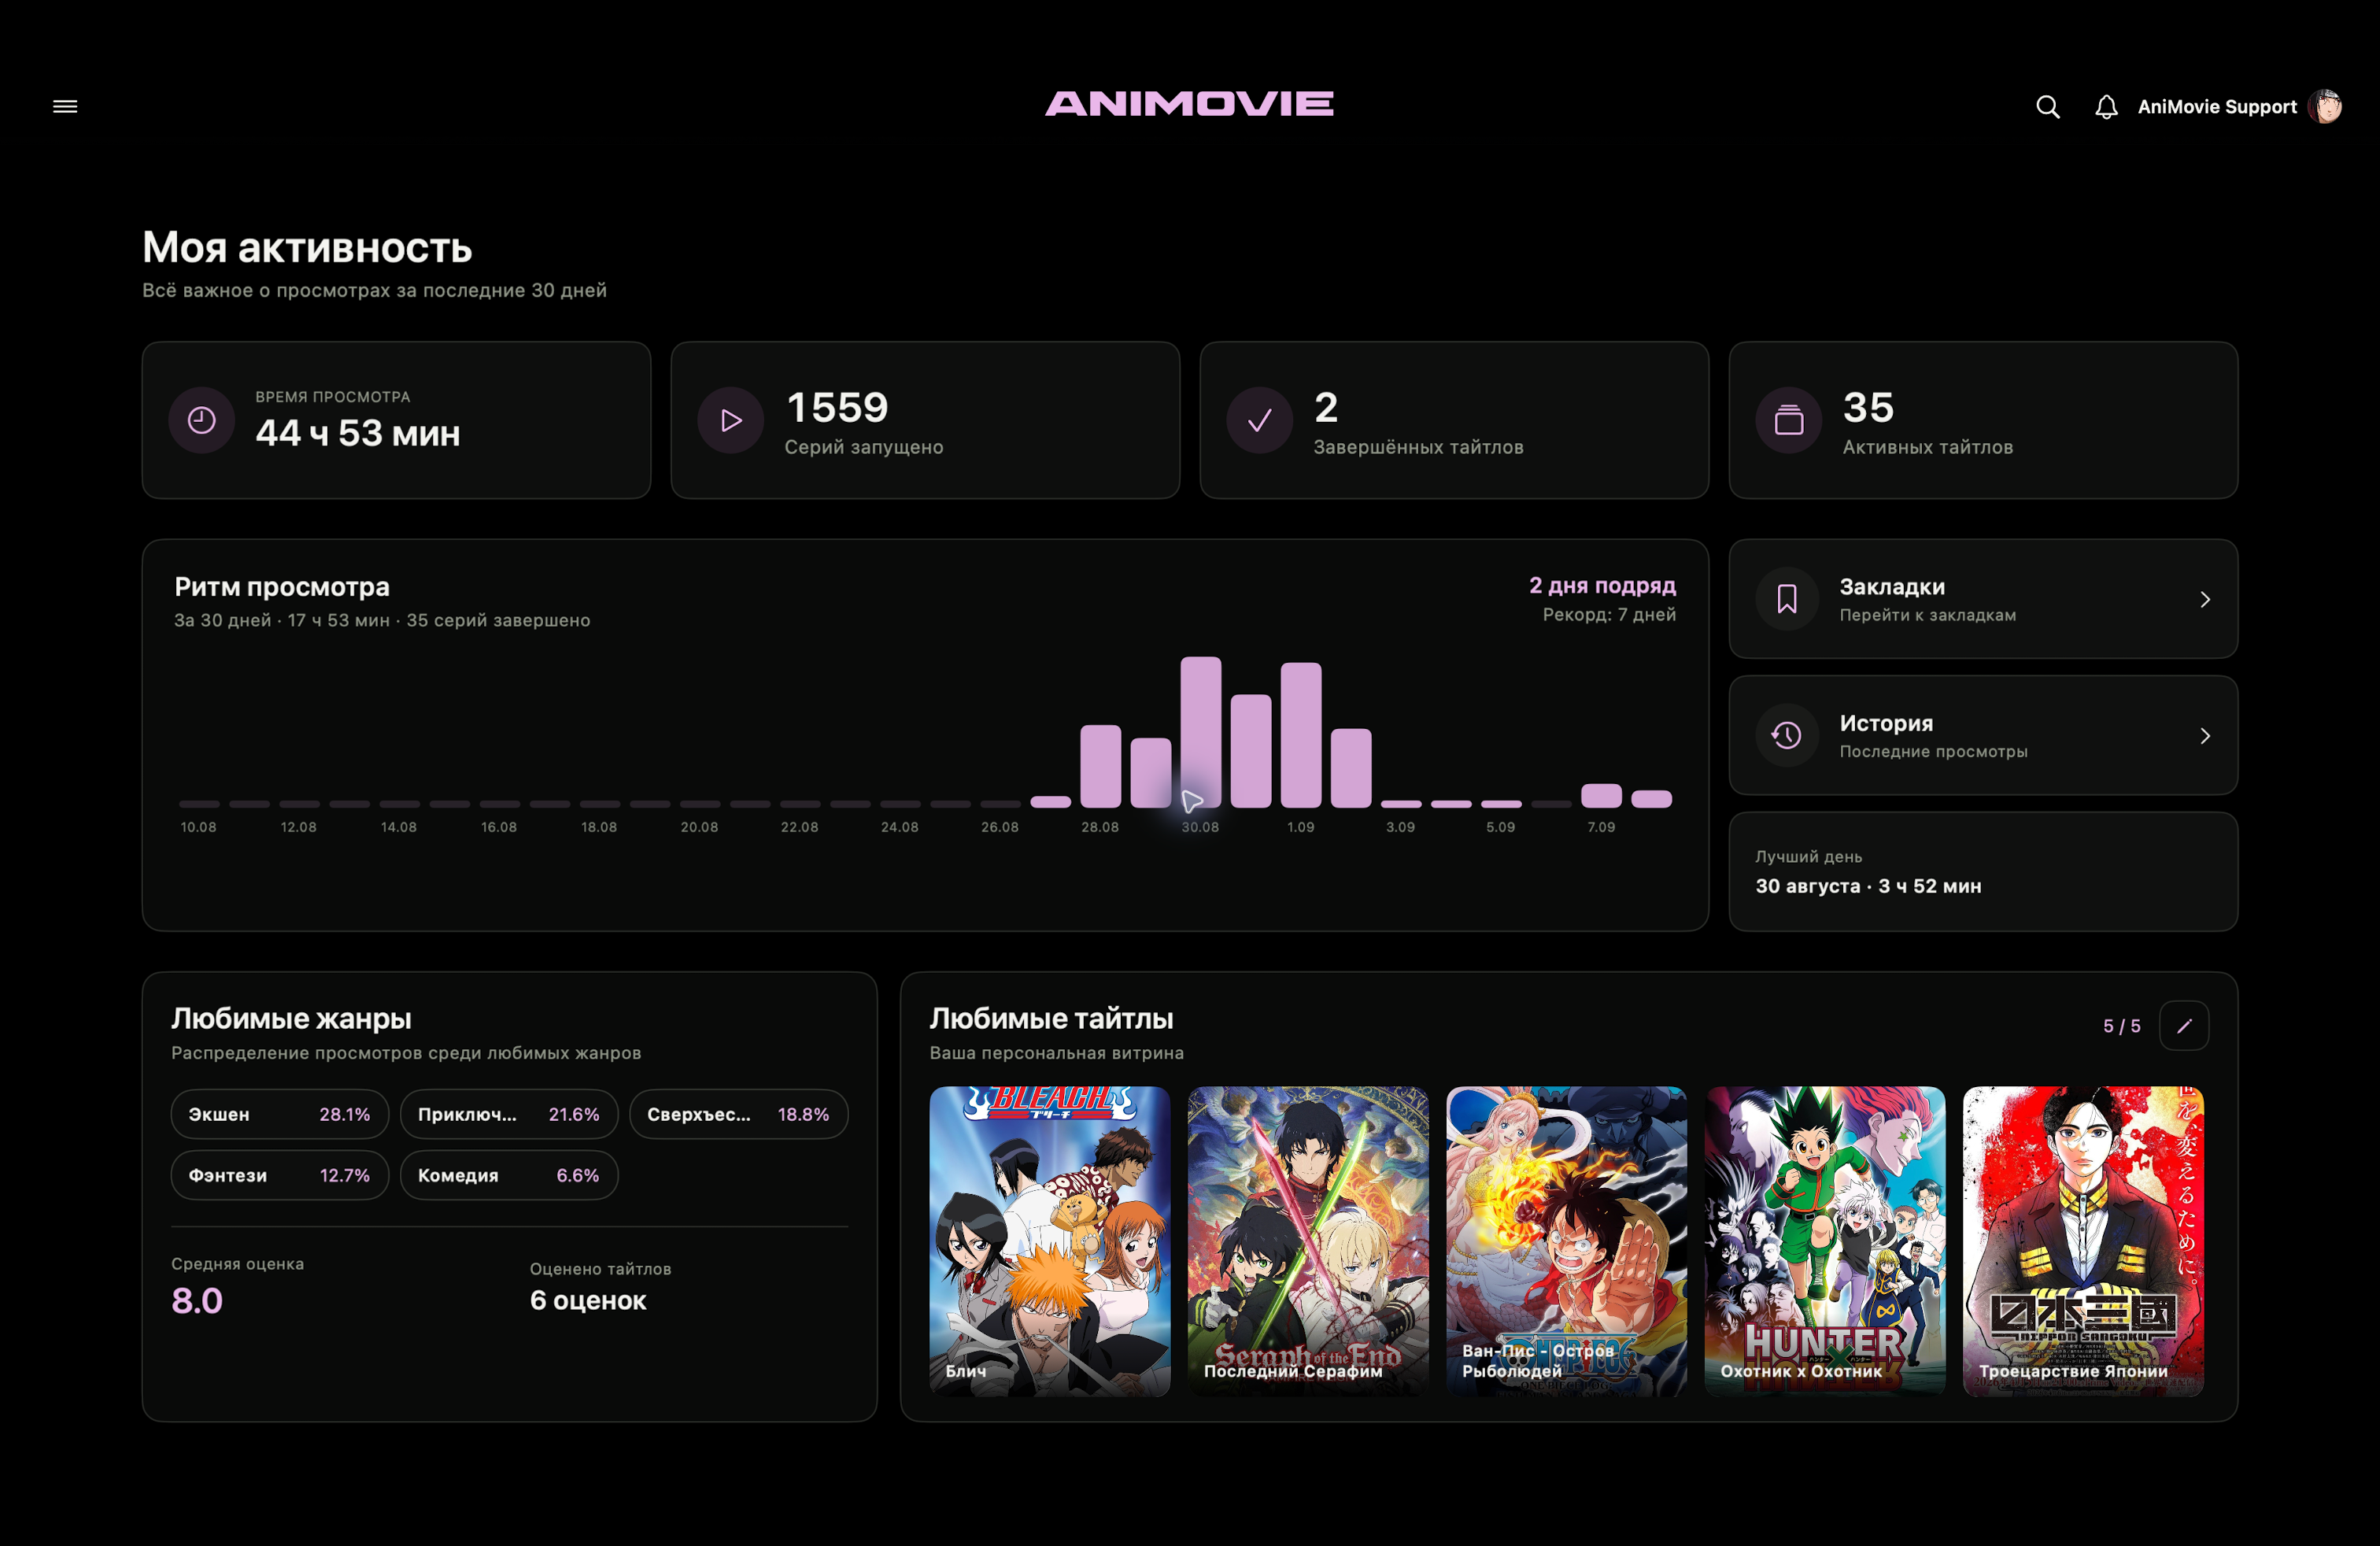Click the 6 оценок text
Viewport: 2380px width, 1546px height.
(588, 1300)
